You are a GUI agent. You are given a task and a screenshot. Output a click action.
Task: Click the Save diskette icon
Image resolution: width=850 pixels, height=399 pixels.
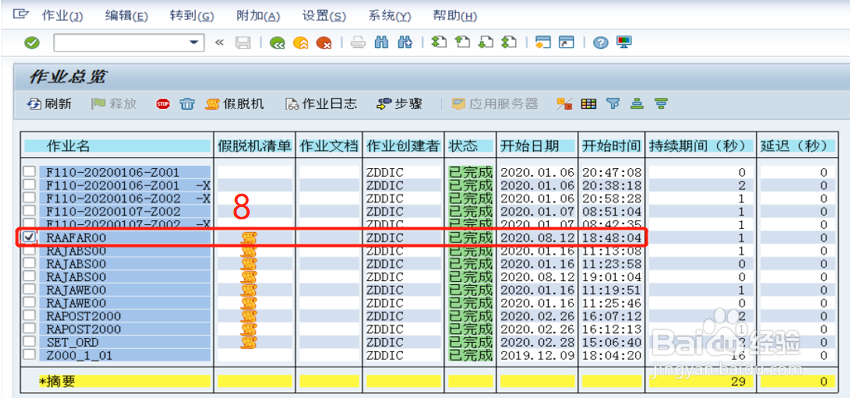coord(242,43)
